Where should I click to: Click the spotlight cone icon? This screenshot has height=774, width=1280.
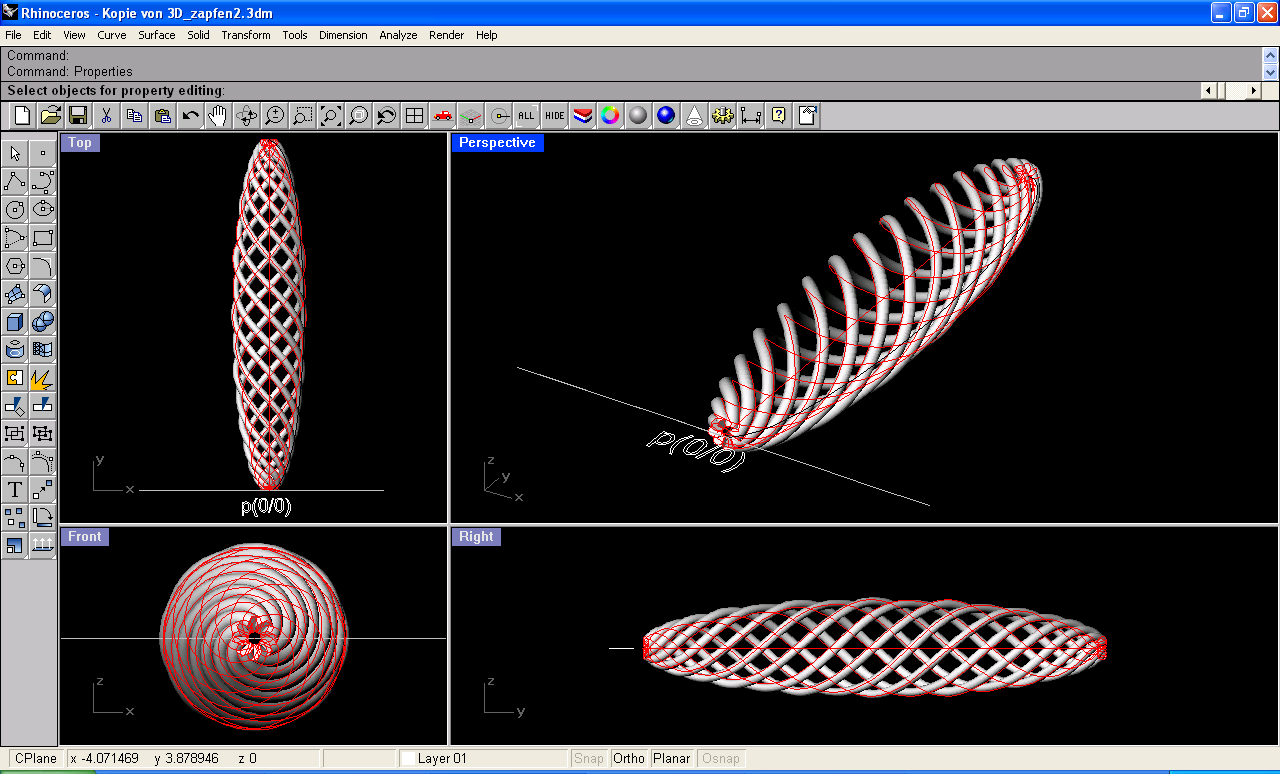click(694, 116)
